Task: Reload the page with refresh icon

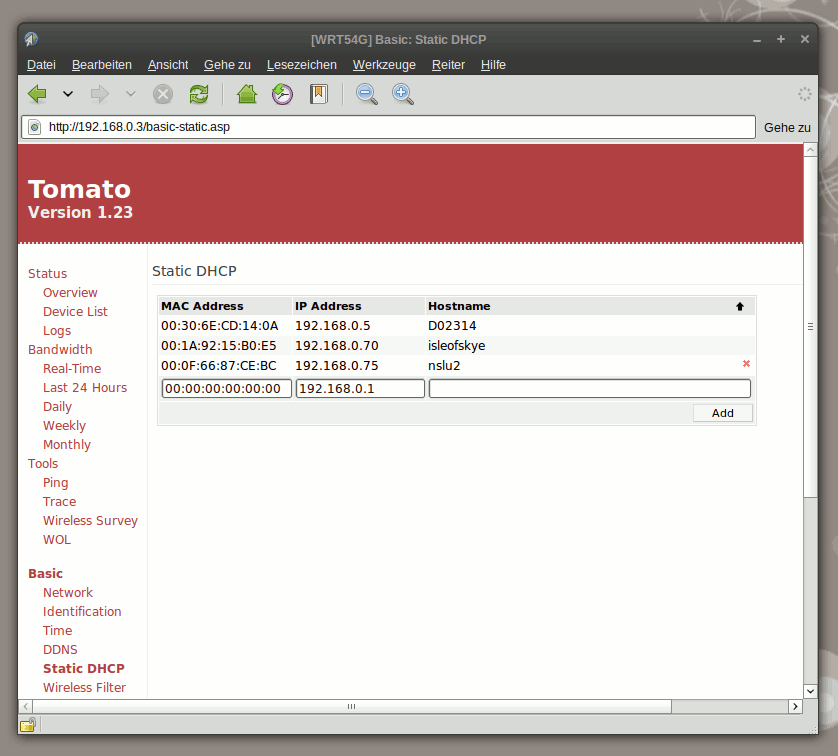Action: click(x=199, y=94)
